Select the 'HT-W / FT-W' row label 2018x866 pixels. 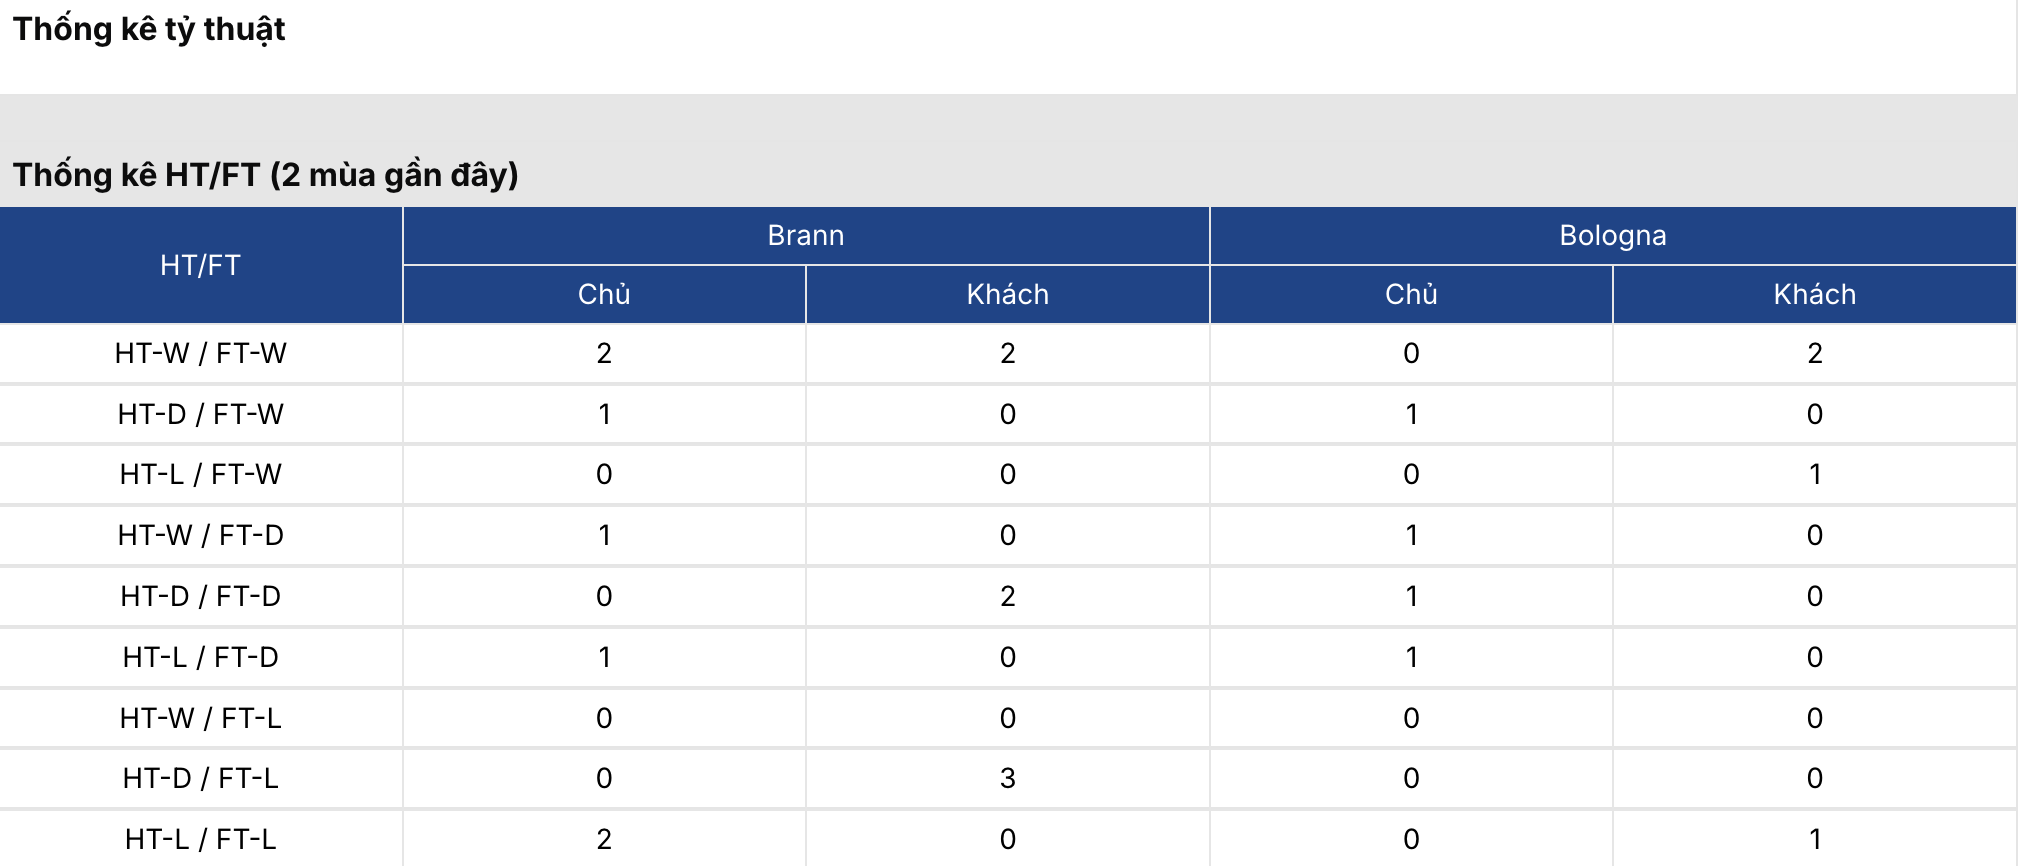pos(201,353)
